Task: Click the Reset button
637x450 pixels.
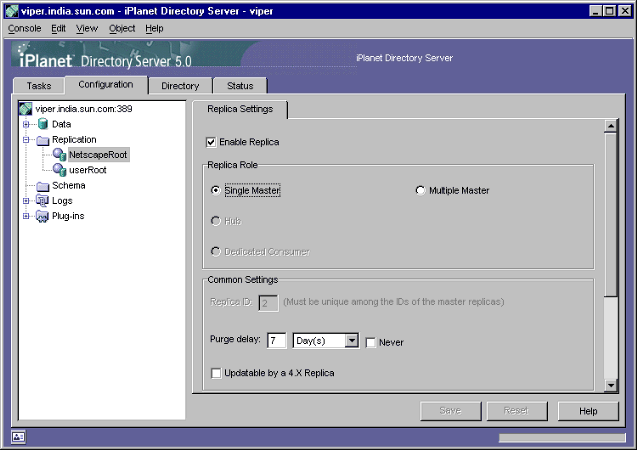Action: 516,411
